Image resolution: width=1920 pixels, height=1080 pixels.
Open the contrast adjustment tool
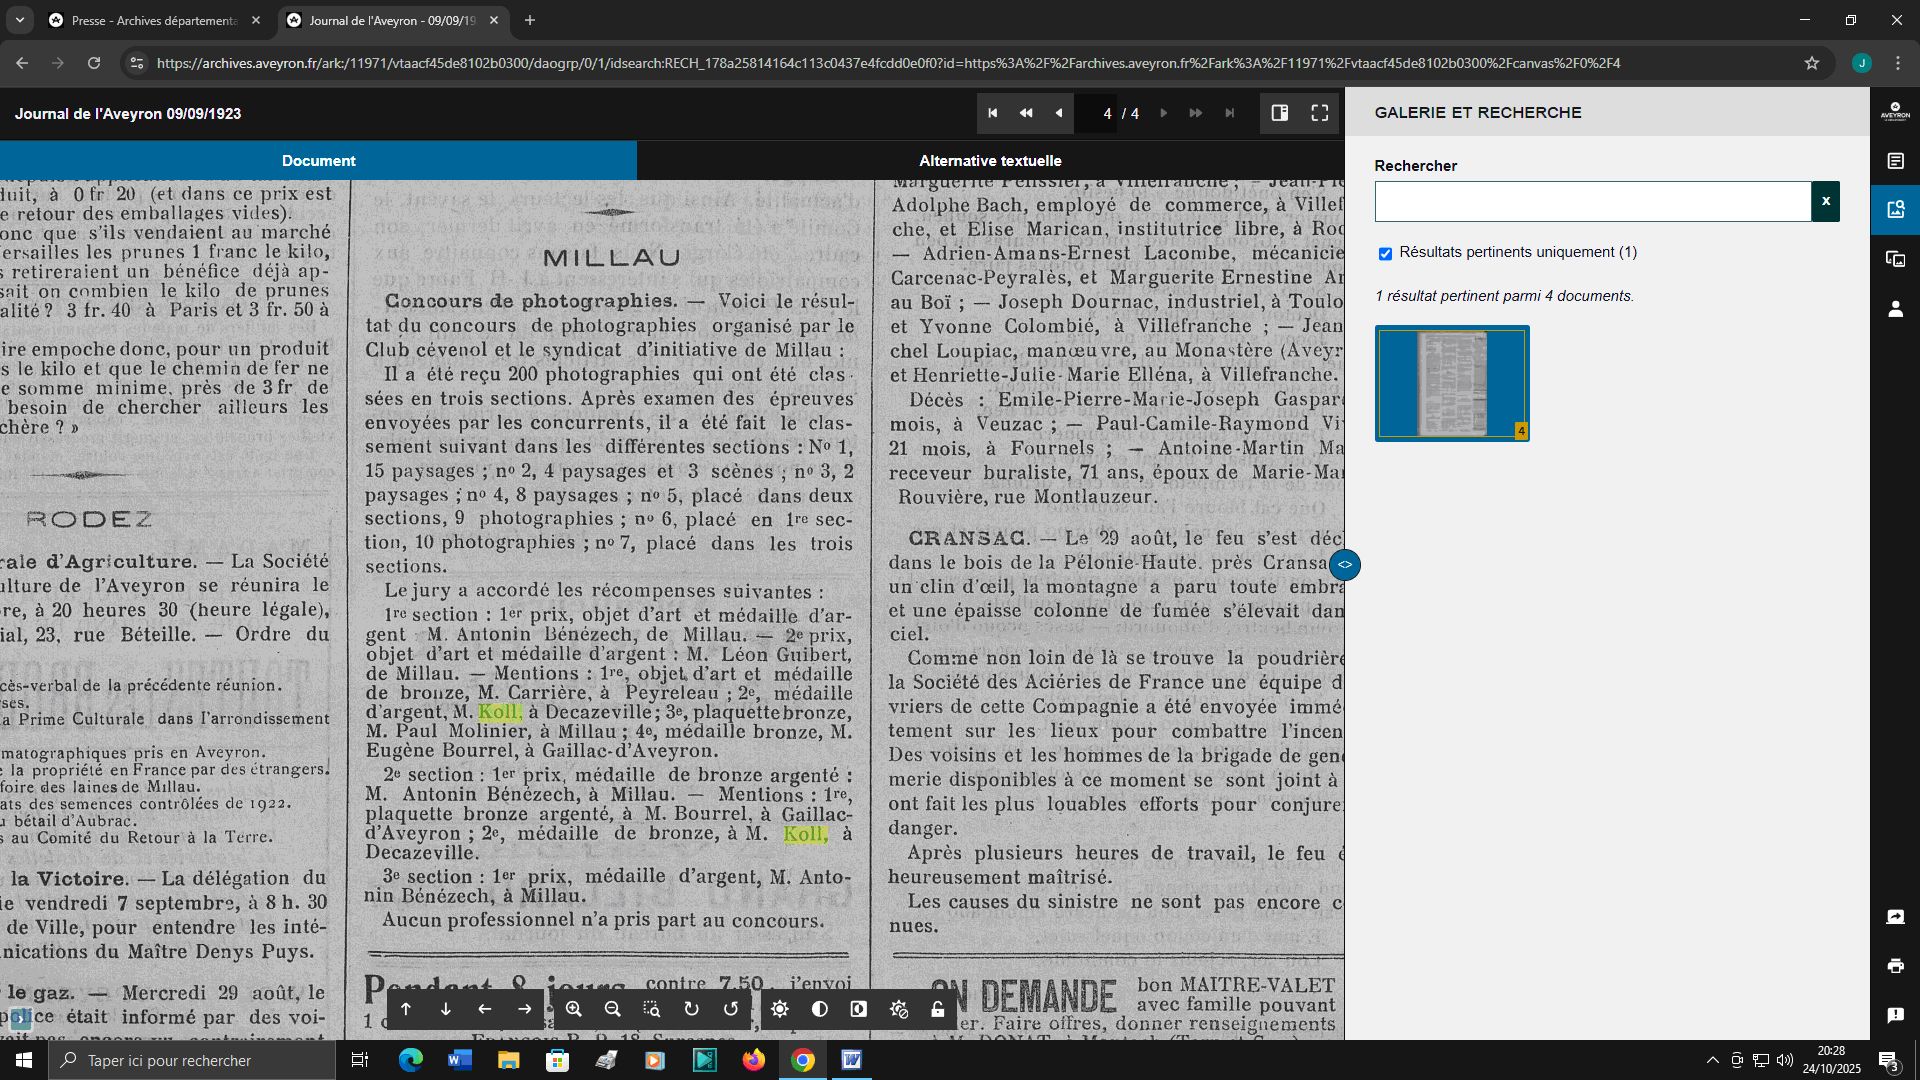[x=819, y=1010]
